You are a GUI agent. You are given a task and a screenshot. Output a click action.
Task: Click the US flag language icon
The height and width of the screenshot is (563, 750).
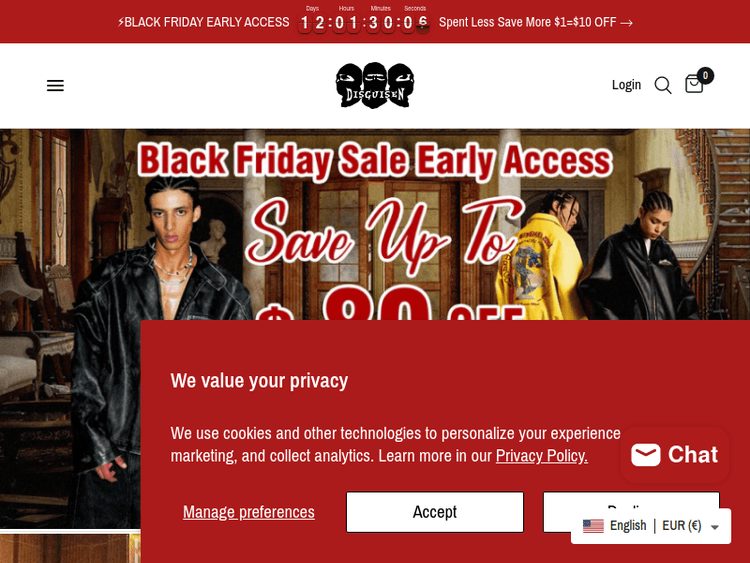[593, 526]
